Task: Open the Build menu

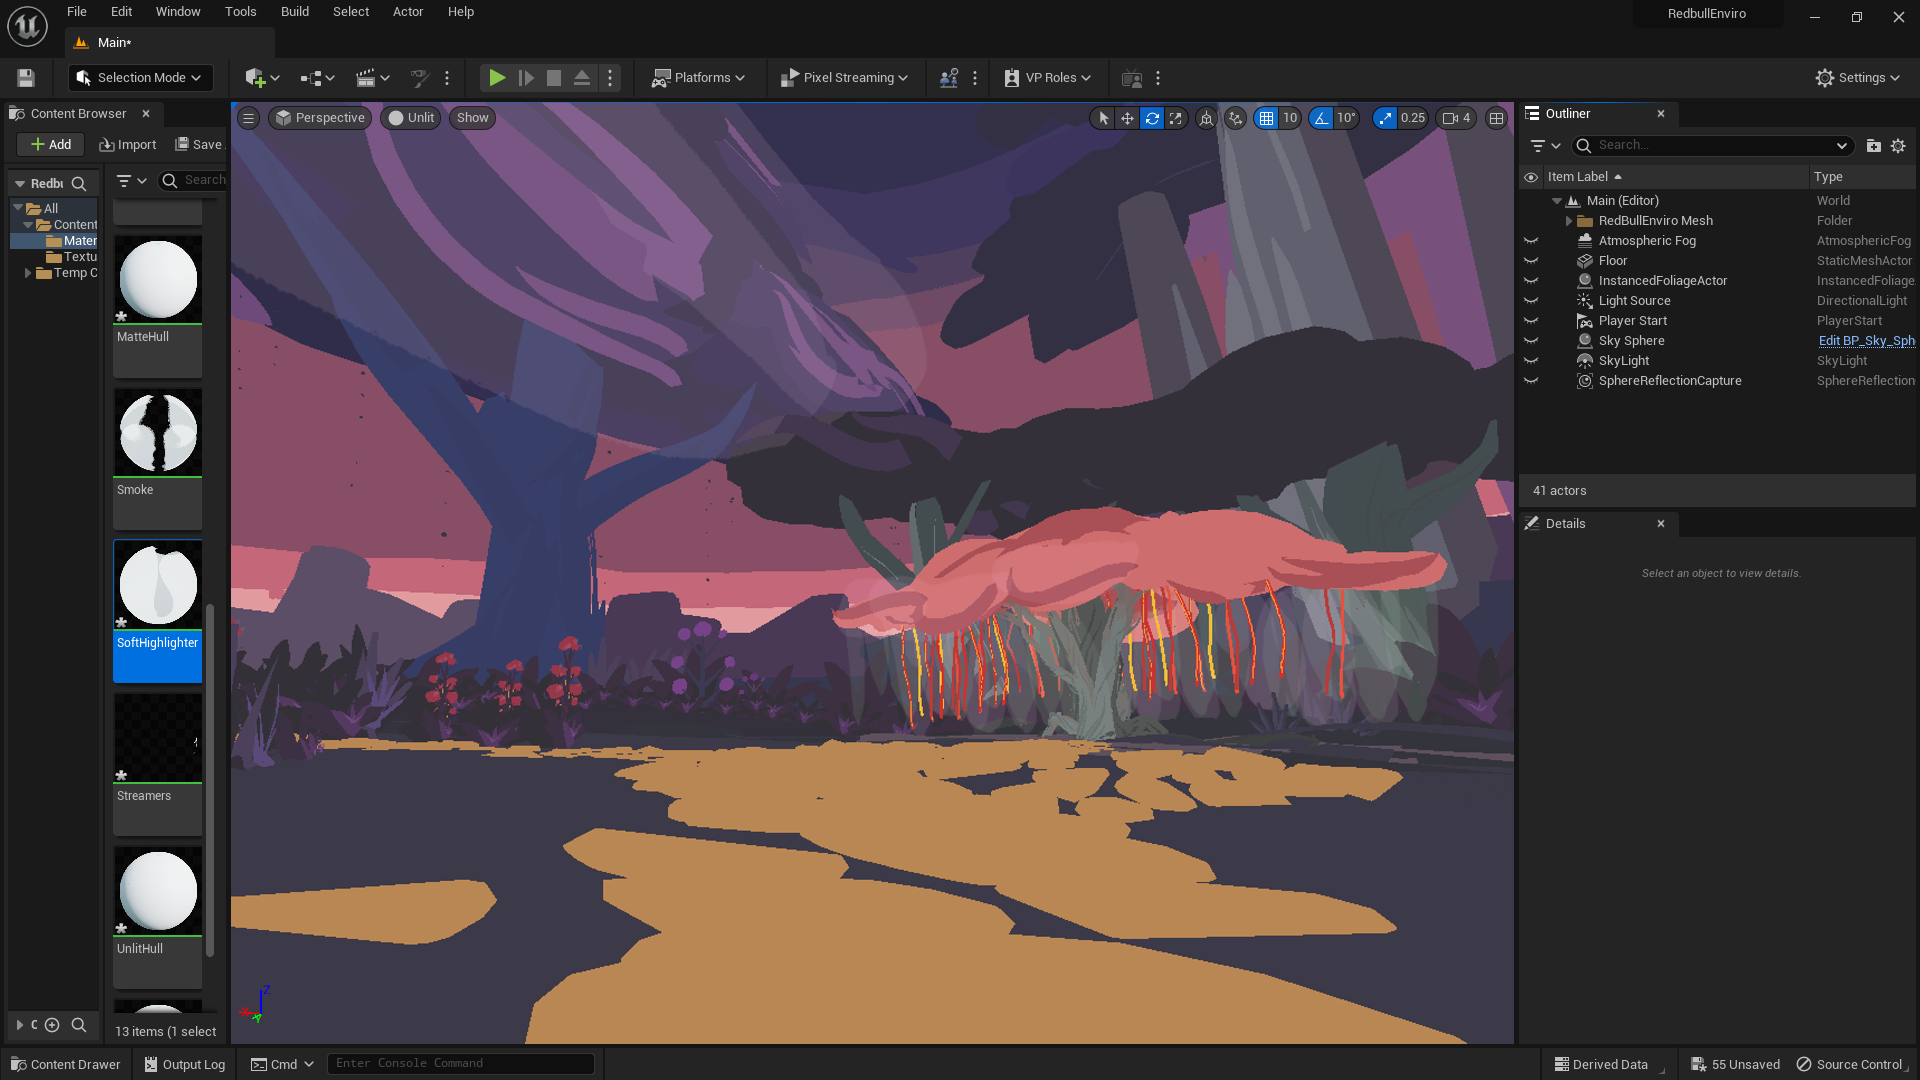Action: (x=294, y=12)
